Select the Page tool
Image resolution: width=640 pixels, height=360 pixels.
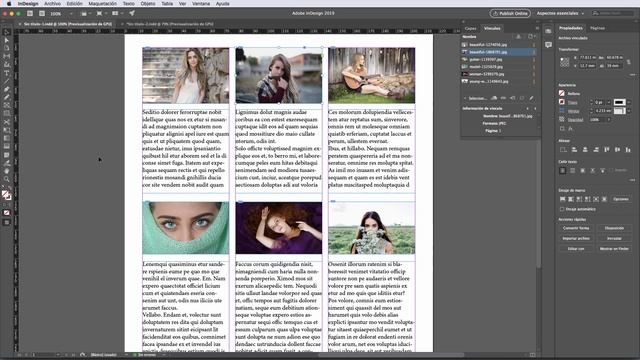pos(6,48)
